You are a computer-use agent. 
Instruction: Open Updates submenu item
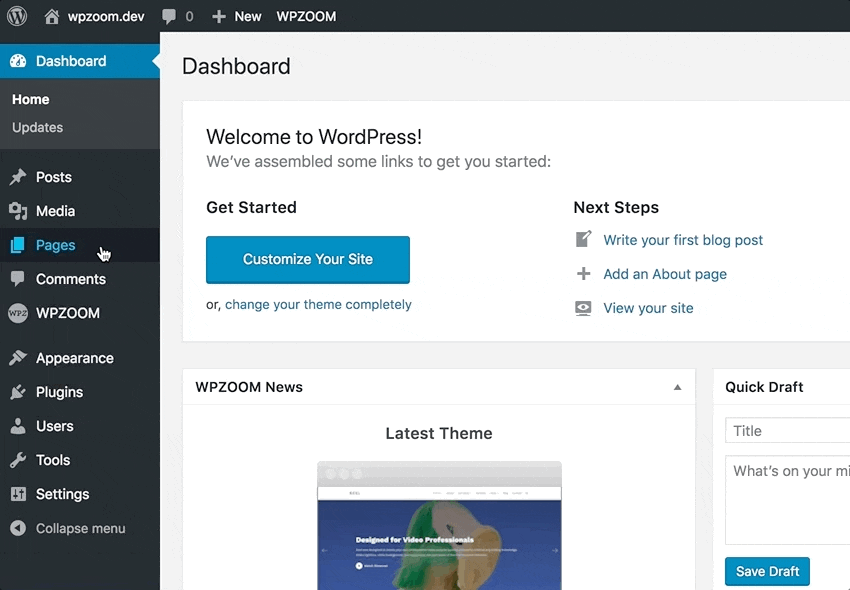[x=37, y=127]
